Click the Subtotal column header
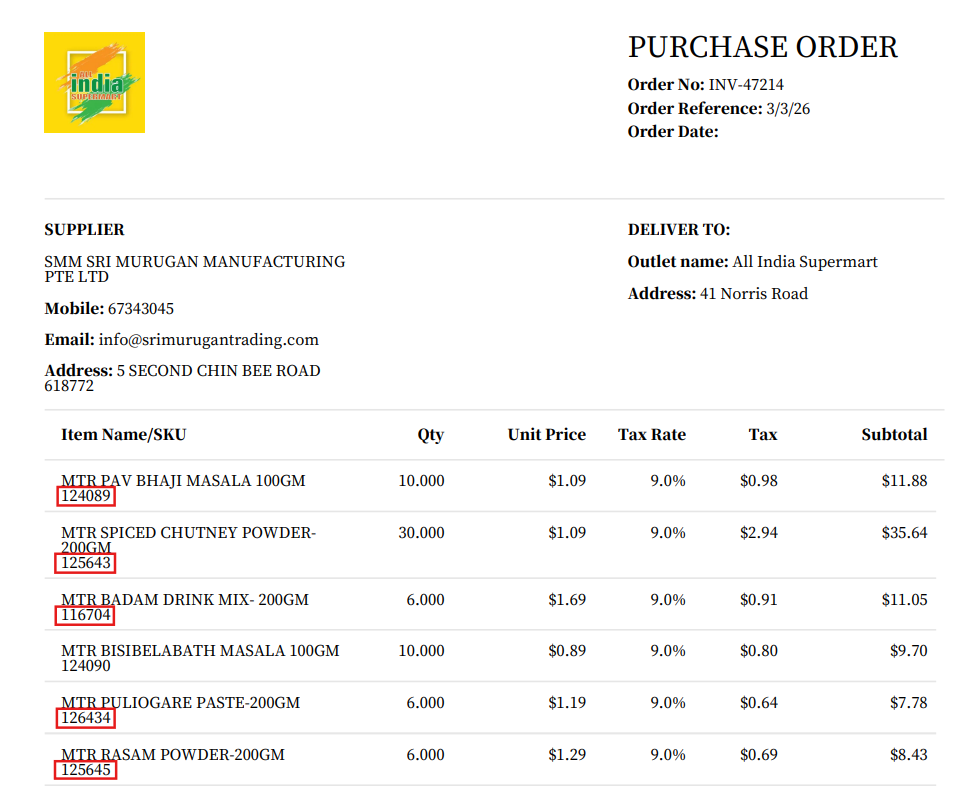This screenshot has height=796, width=975. coord(894,435)
